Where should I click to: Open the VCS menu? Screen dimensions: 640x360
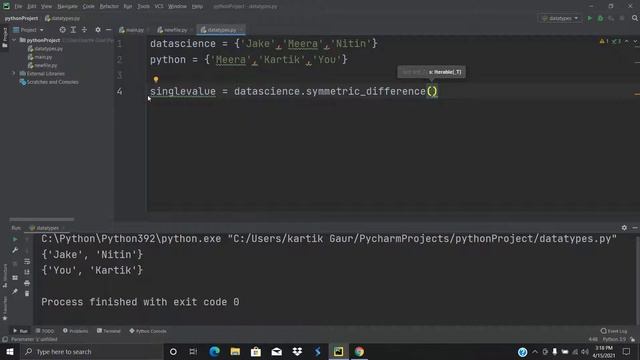(x=159, y=7)
